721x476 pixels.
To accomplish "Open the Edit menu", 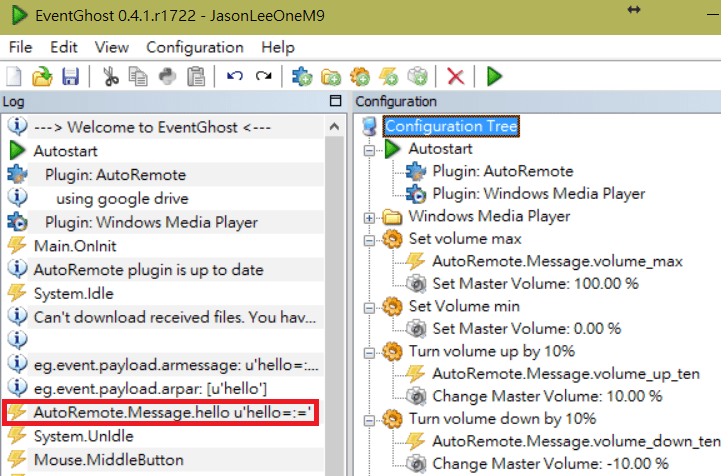I will tap(64, 47).
